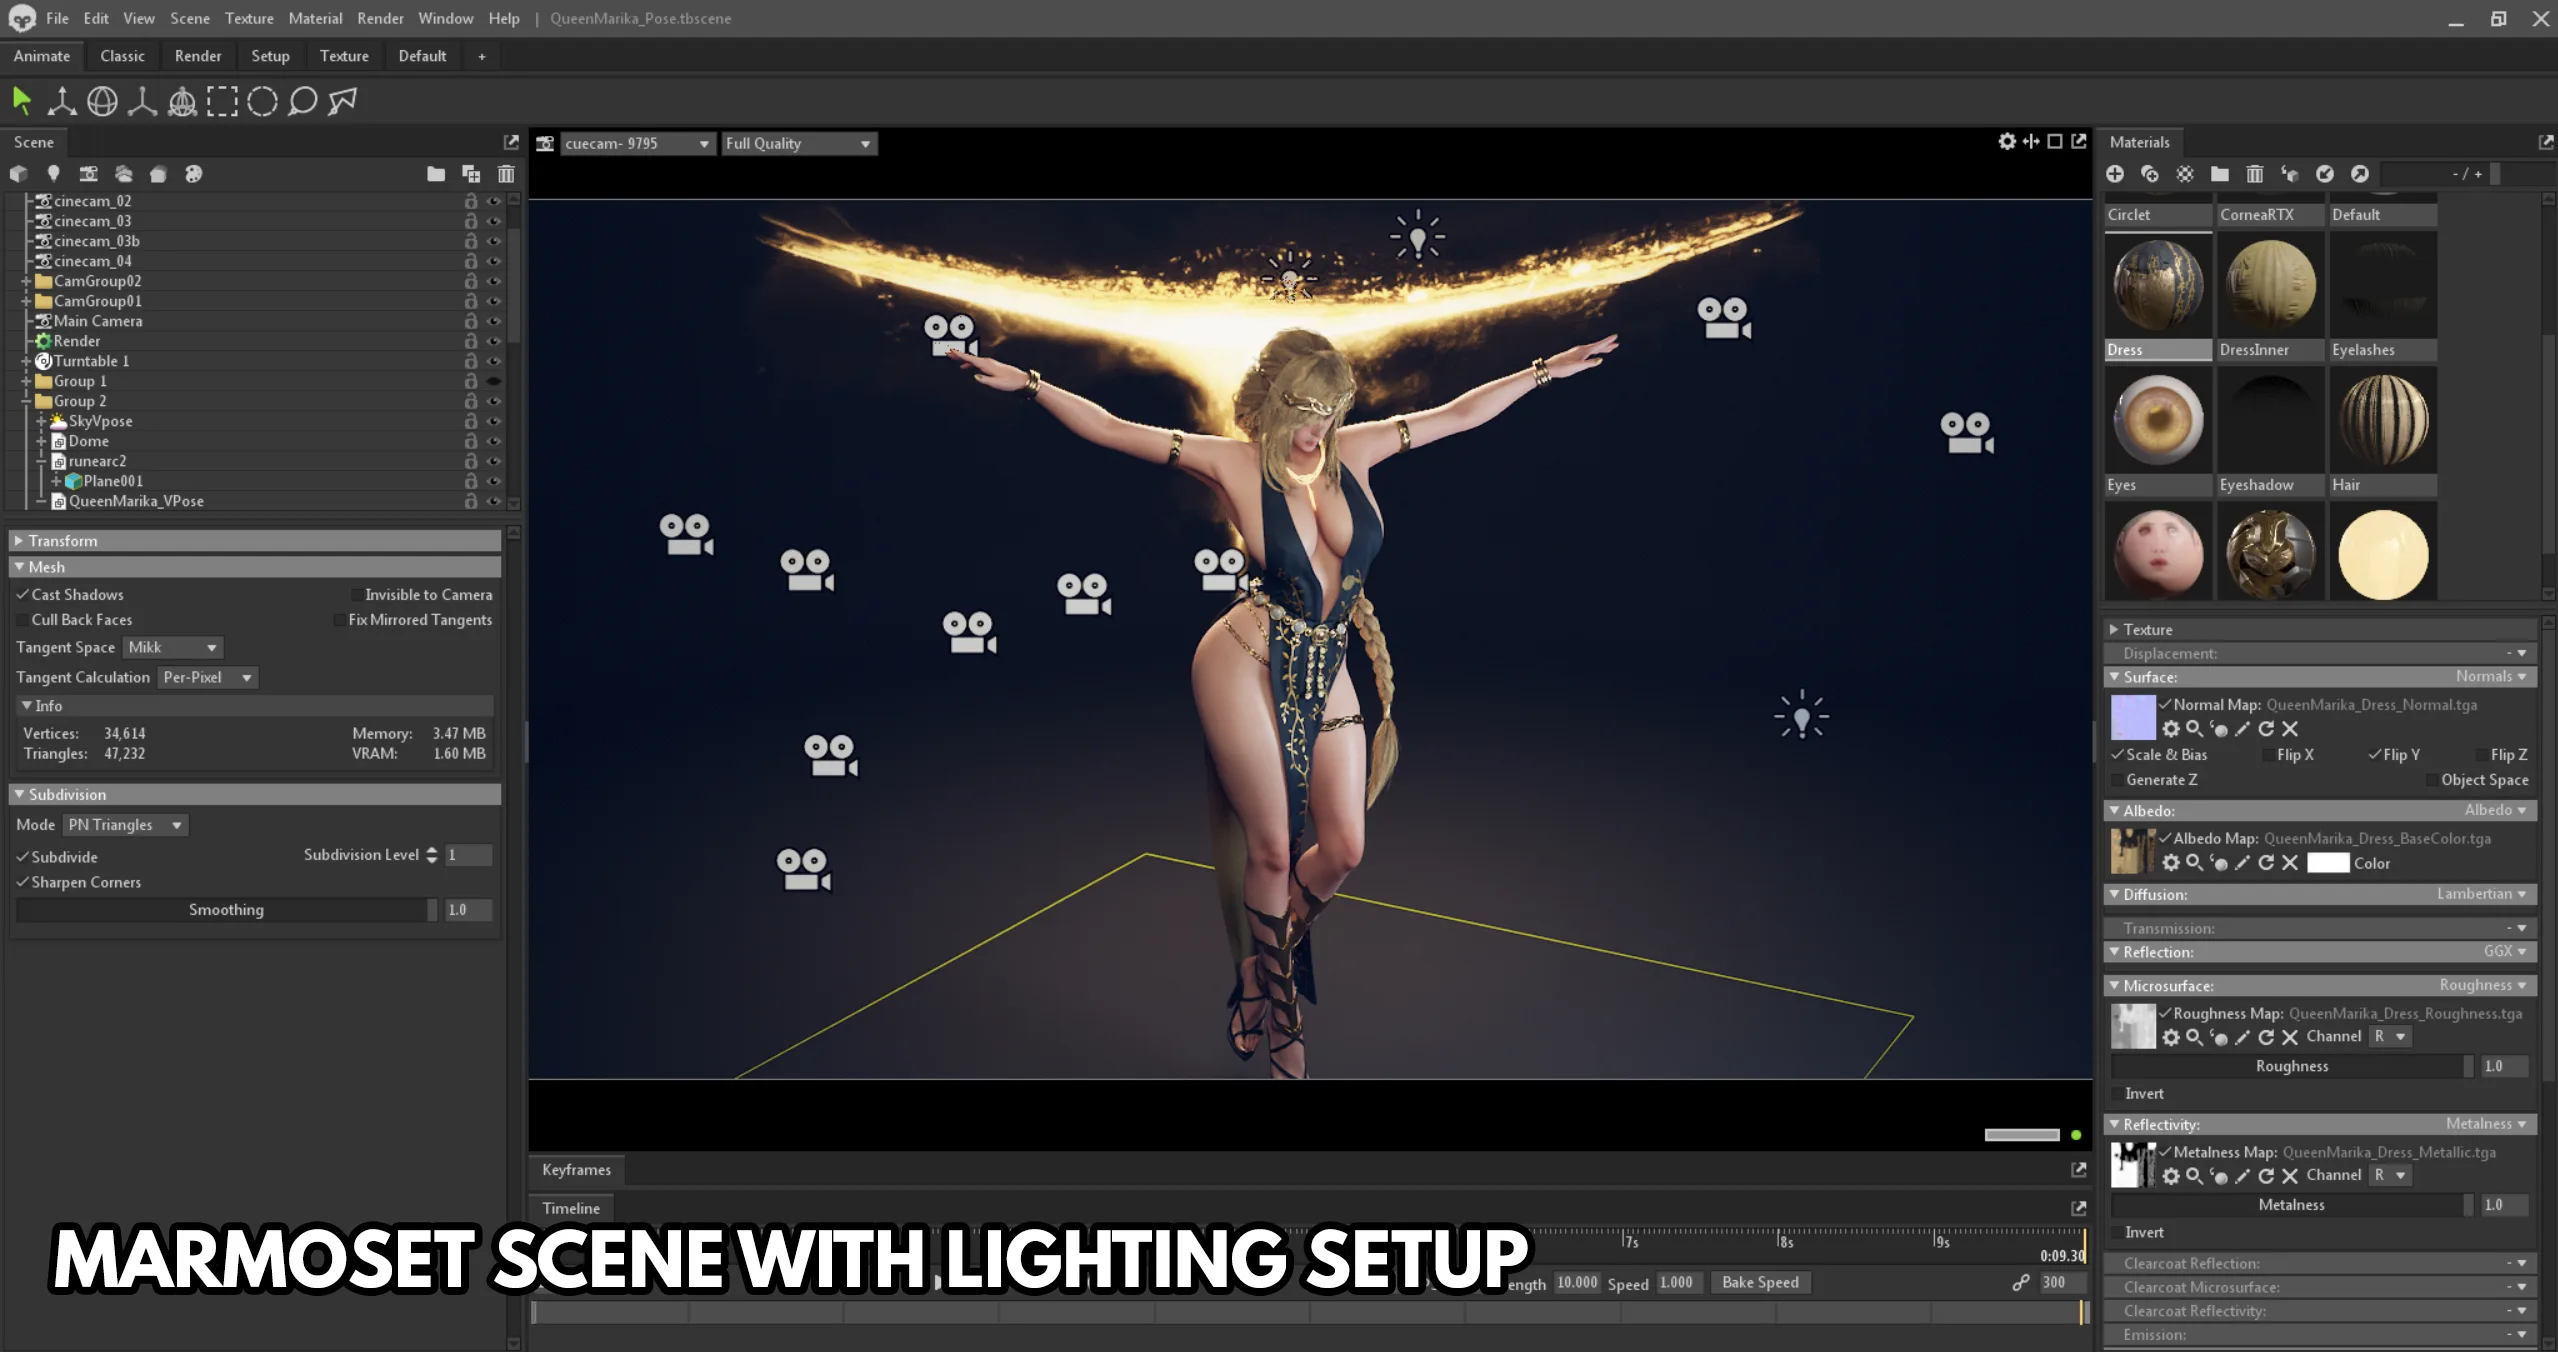Delete selected material with trash icon
Screen dimensions: 2558x1352
[x=2254, y=174]
